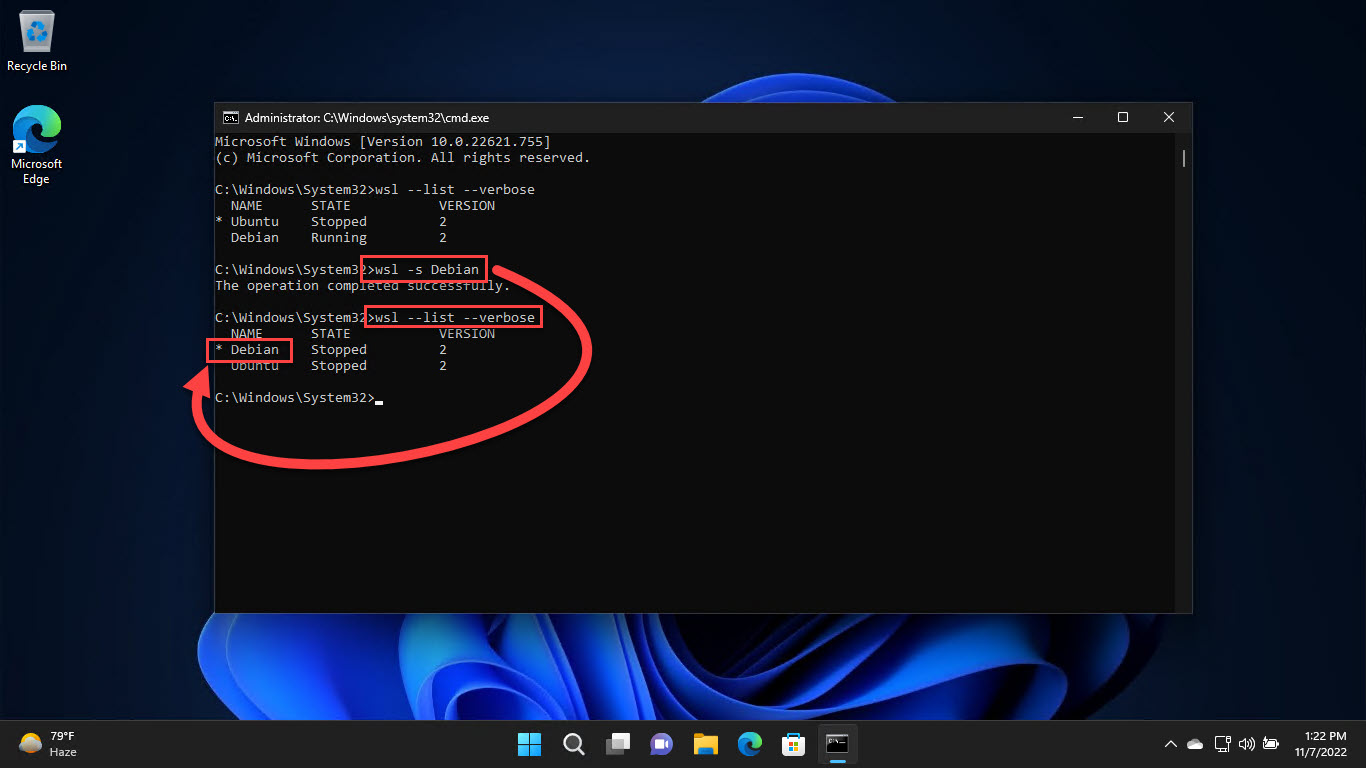Open network settings from the system tray
1366x768 pixels.
point(1222,744)
